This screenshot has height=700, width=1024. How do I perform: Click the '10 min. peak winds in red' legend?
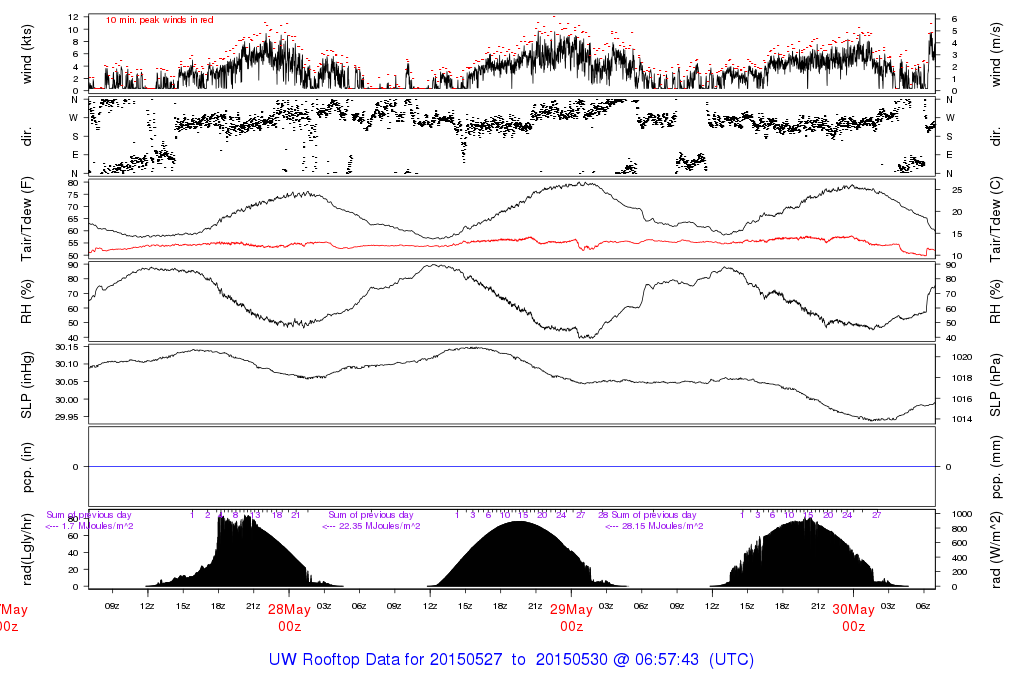159,20
